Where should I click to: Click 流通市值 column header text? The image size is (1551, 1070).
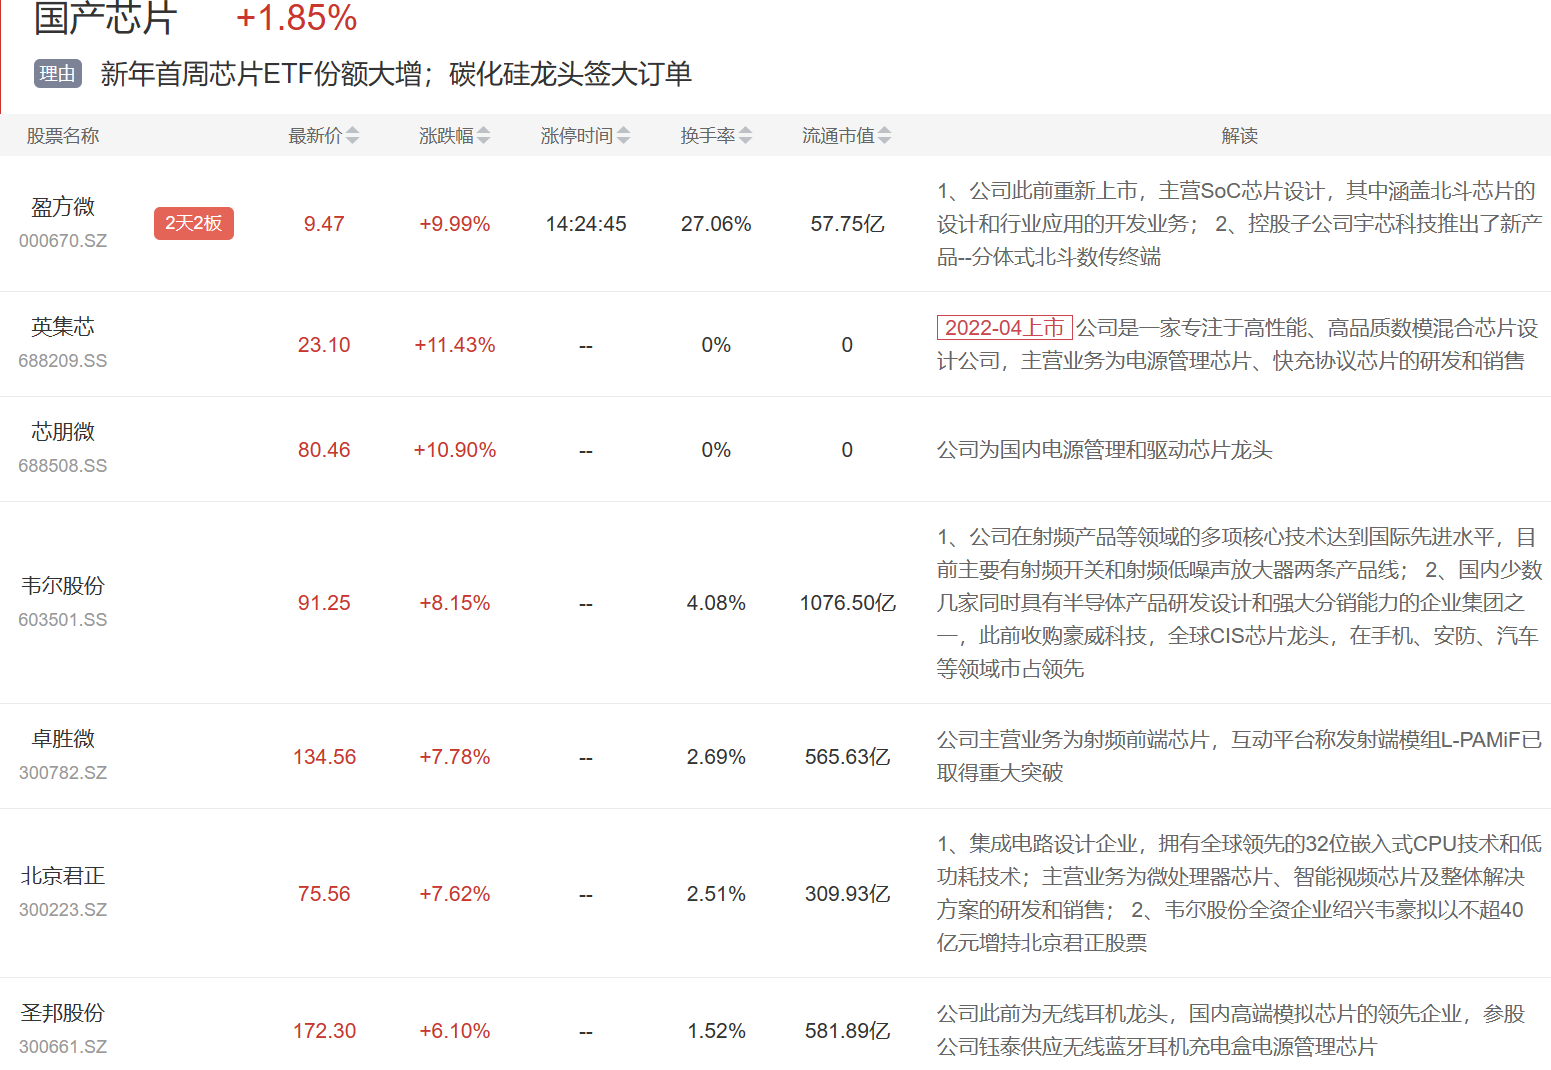(839, 136)
